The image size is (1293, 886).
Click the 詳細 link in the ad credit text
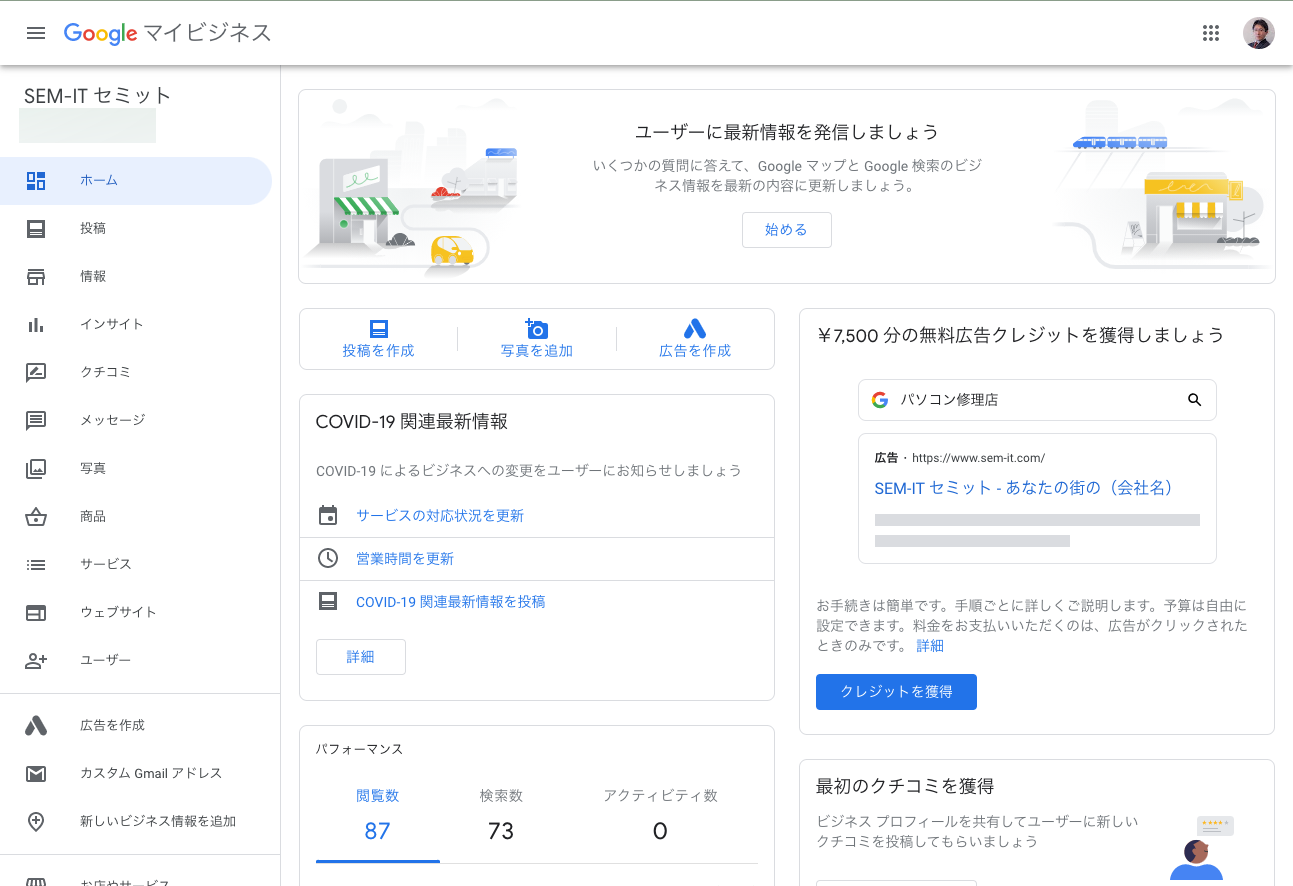[930, 646]
